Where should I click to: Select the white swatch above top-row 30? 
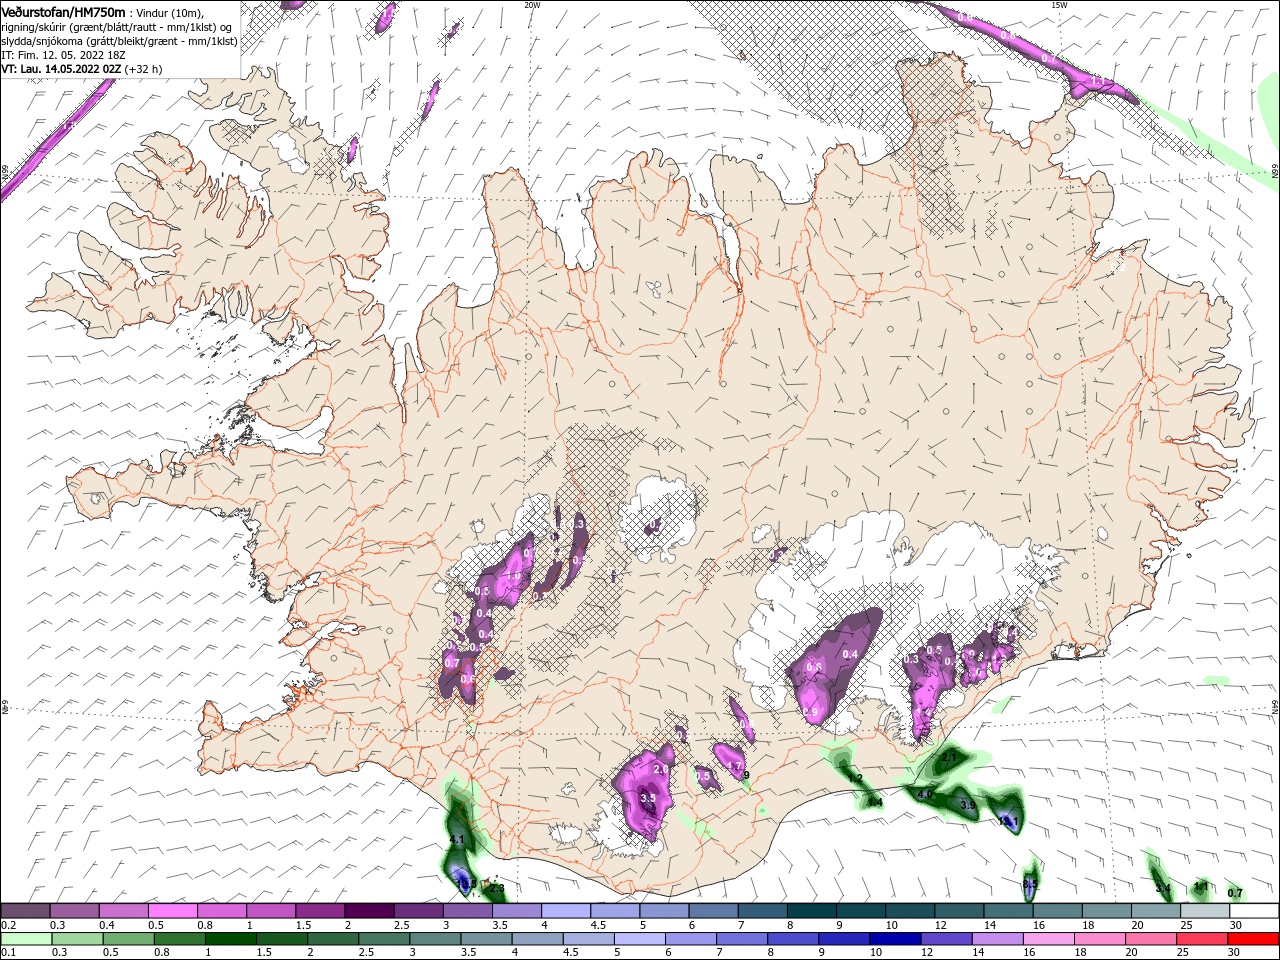pos(1253,911)
